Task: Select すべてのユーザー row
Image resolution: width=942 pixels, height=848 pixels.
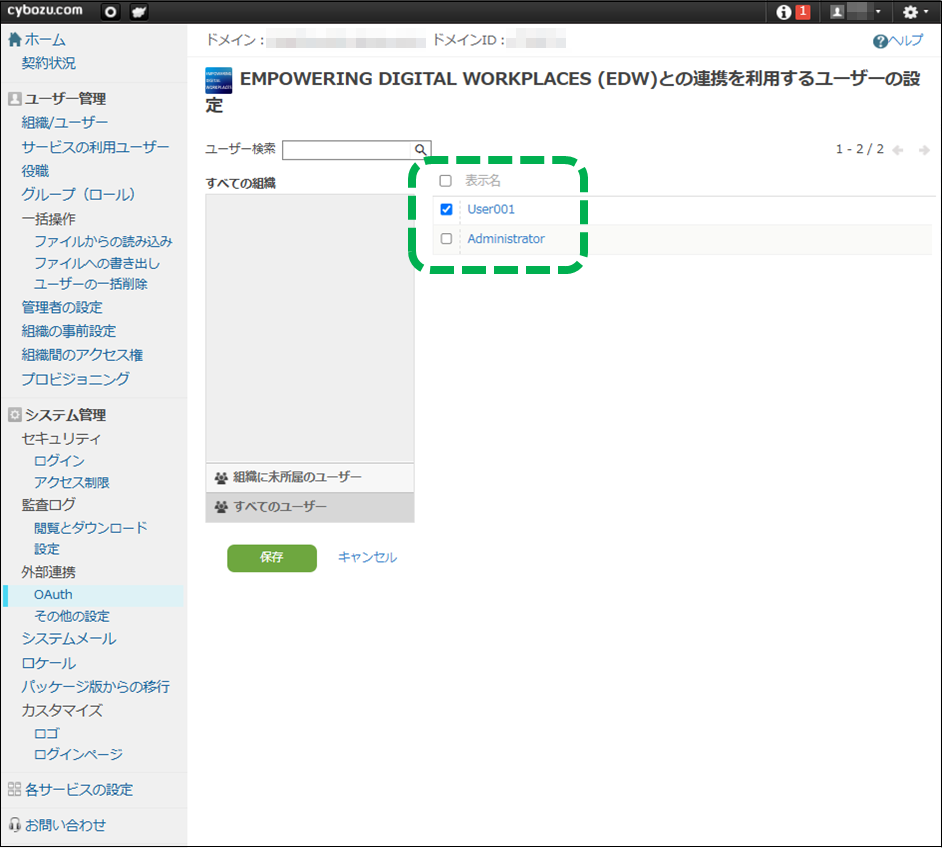Action: pos(310,507)
